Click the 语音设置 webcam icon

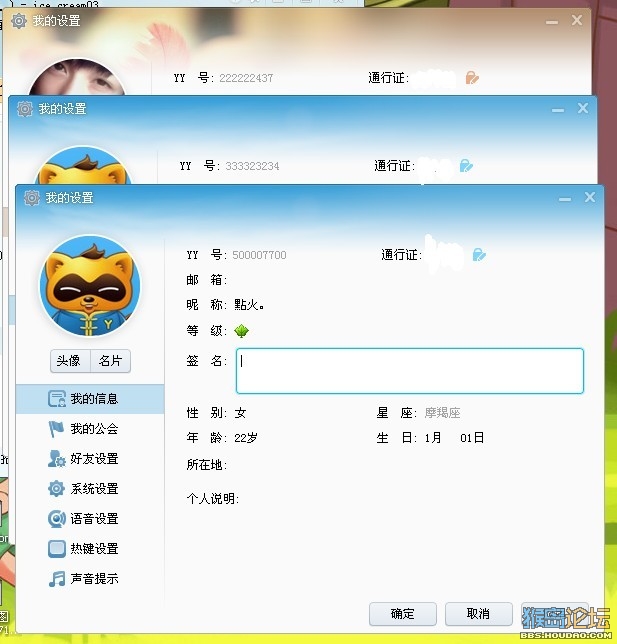(57, 519)
